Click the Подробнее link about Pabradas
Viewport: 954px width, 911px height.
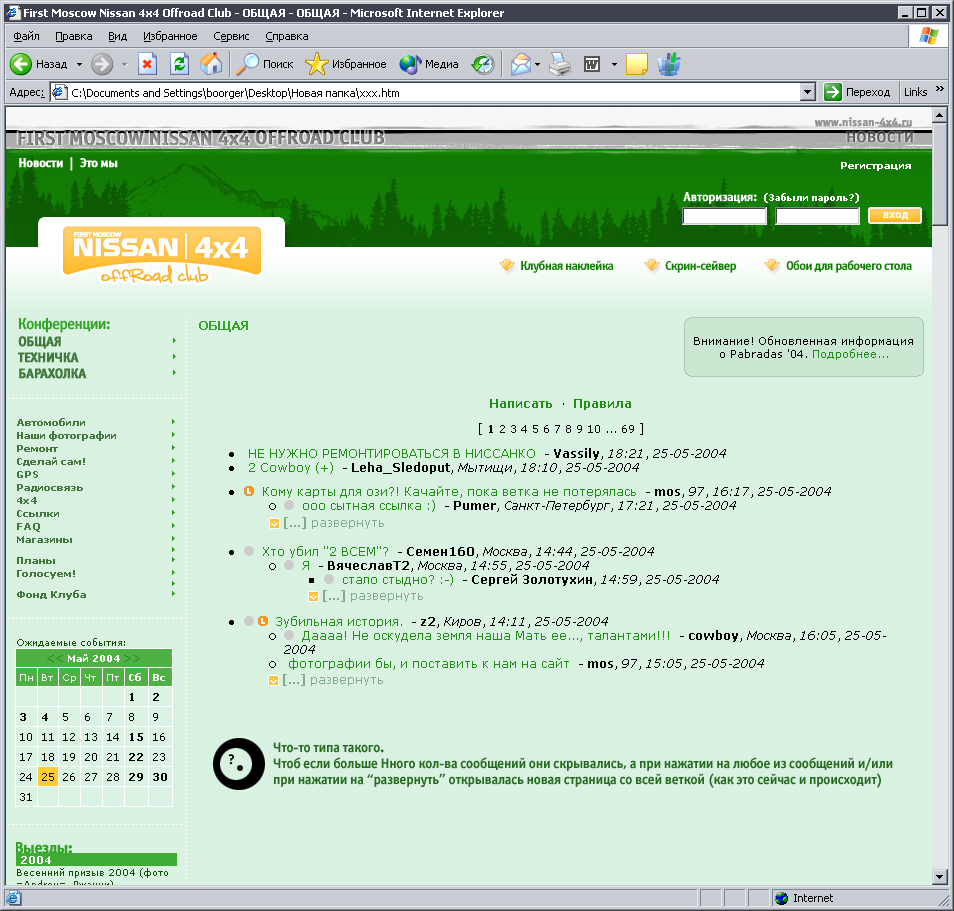[x=851, y=354]
